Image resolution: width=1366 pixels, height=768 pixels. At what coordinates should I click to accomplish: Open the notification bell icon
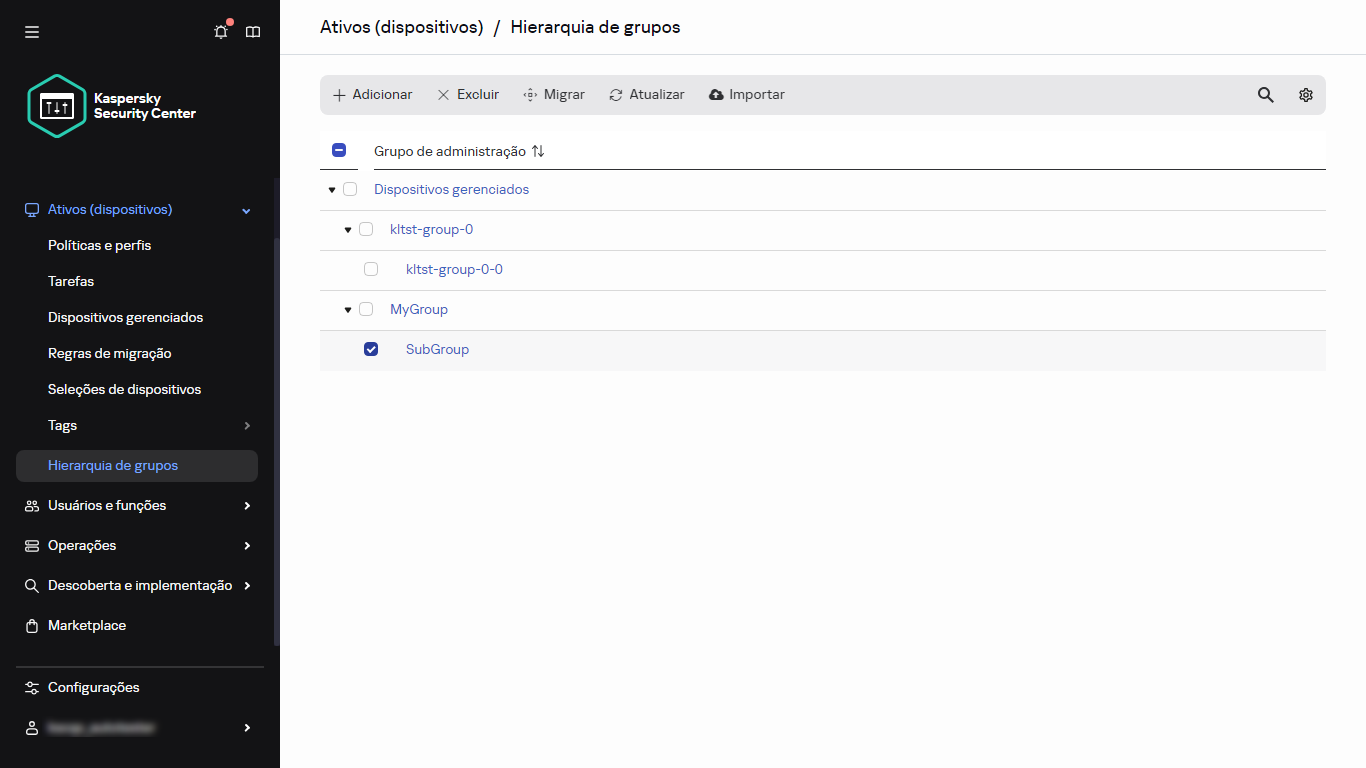220,31
